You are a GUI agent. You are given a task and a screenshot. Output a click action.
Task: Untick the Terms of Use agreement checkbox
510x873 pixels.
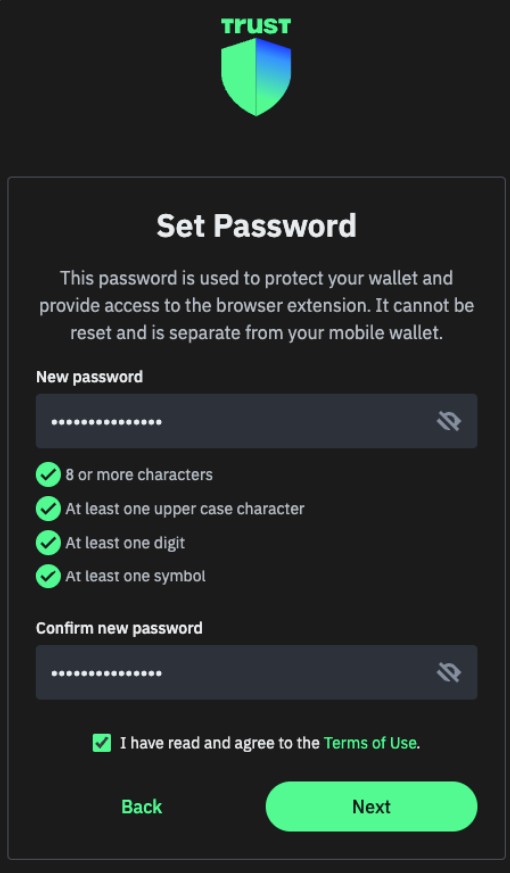(102, 743)
